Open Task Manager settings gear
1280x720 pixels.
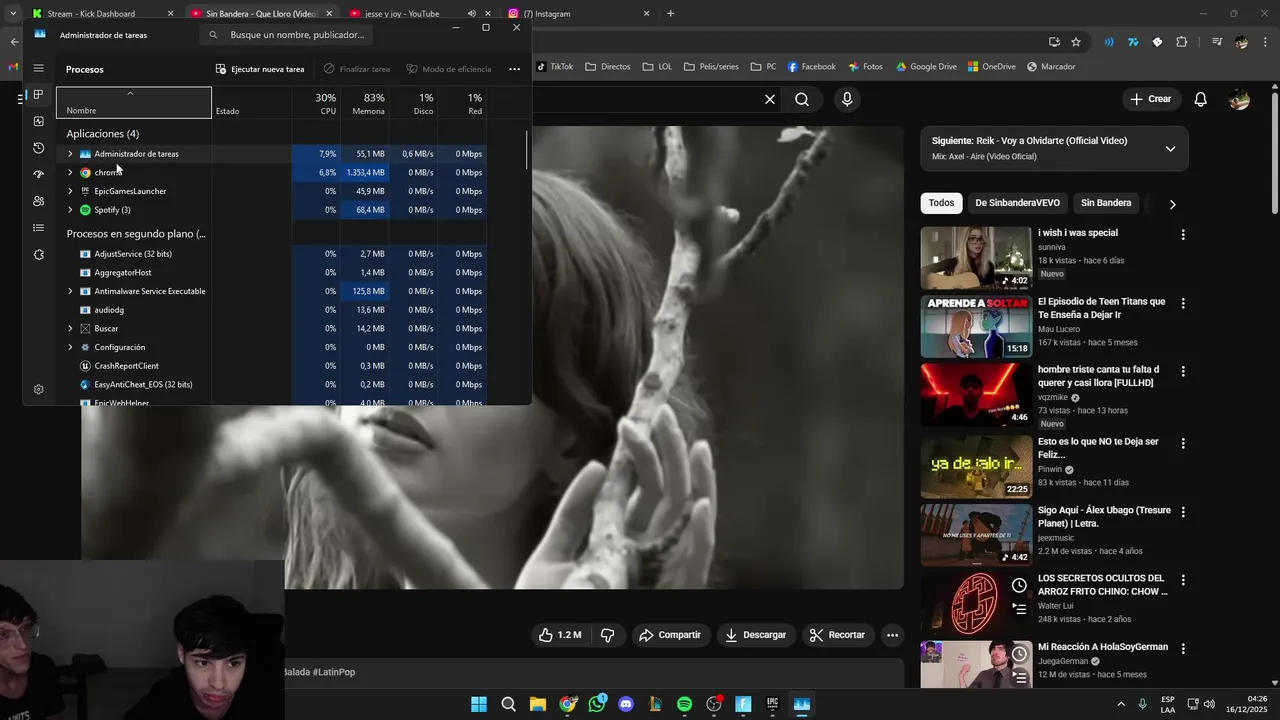[x=38, y=389]
